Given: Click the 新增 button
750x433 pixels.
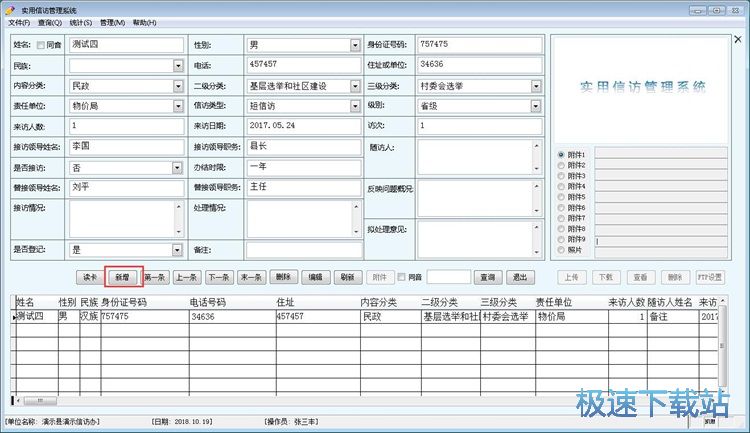Looking at the screenshot, I should (122, 277).
